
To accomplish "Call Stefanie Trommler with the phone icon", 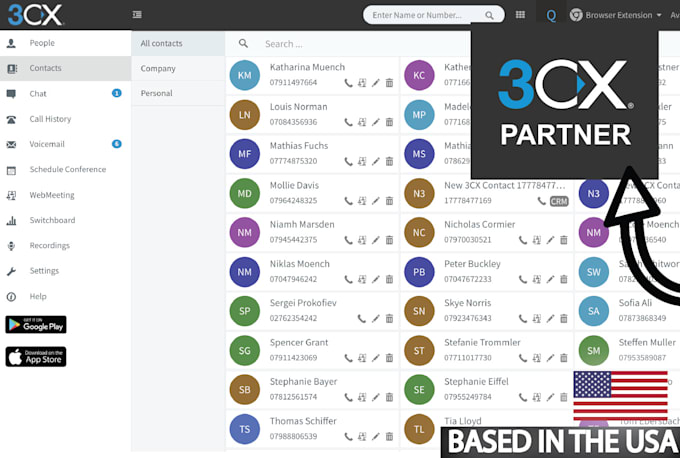I will tap(523, 358).
